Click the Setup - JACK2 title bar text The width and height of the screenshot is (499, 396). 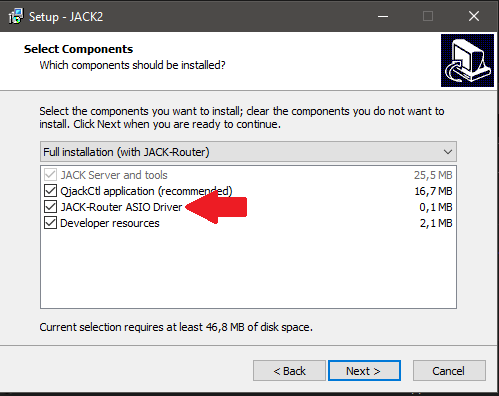[66, 17]
